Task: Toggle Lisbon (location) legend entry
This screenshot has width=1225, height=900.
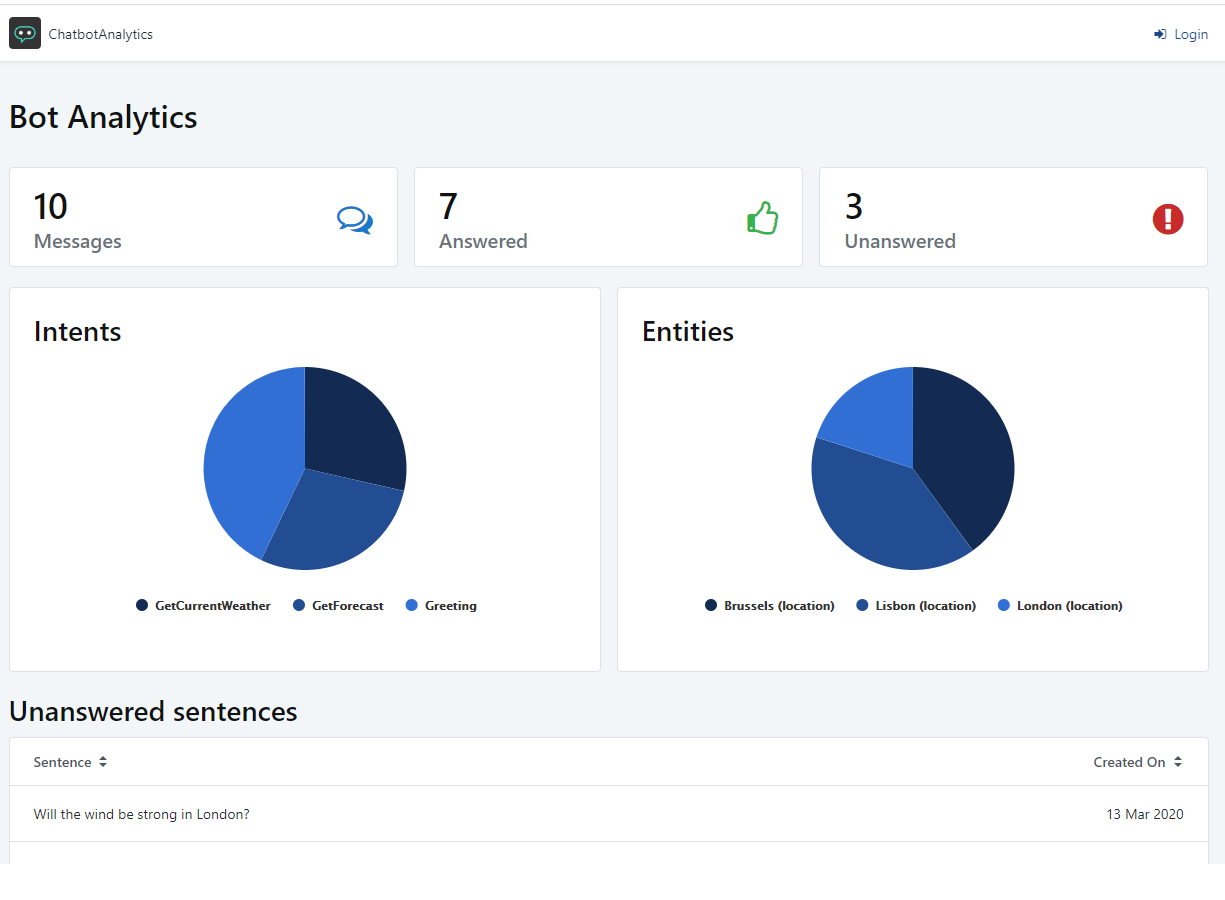Action: (917, 605)
